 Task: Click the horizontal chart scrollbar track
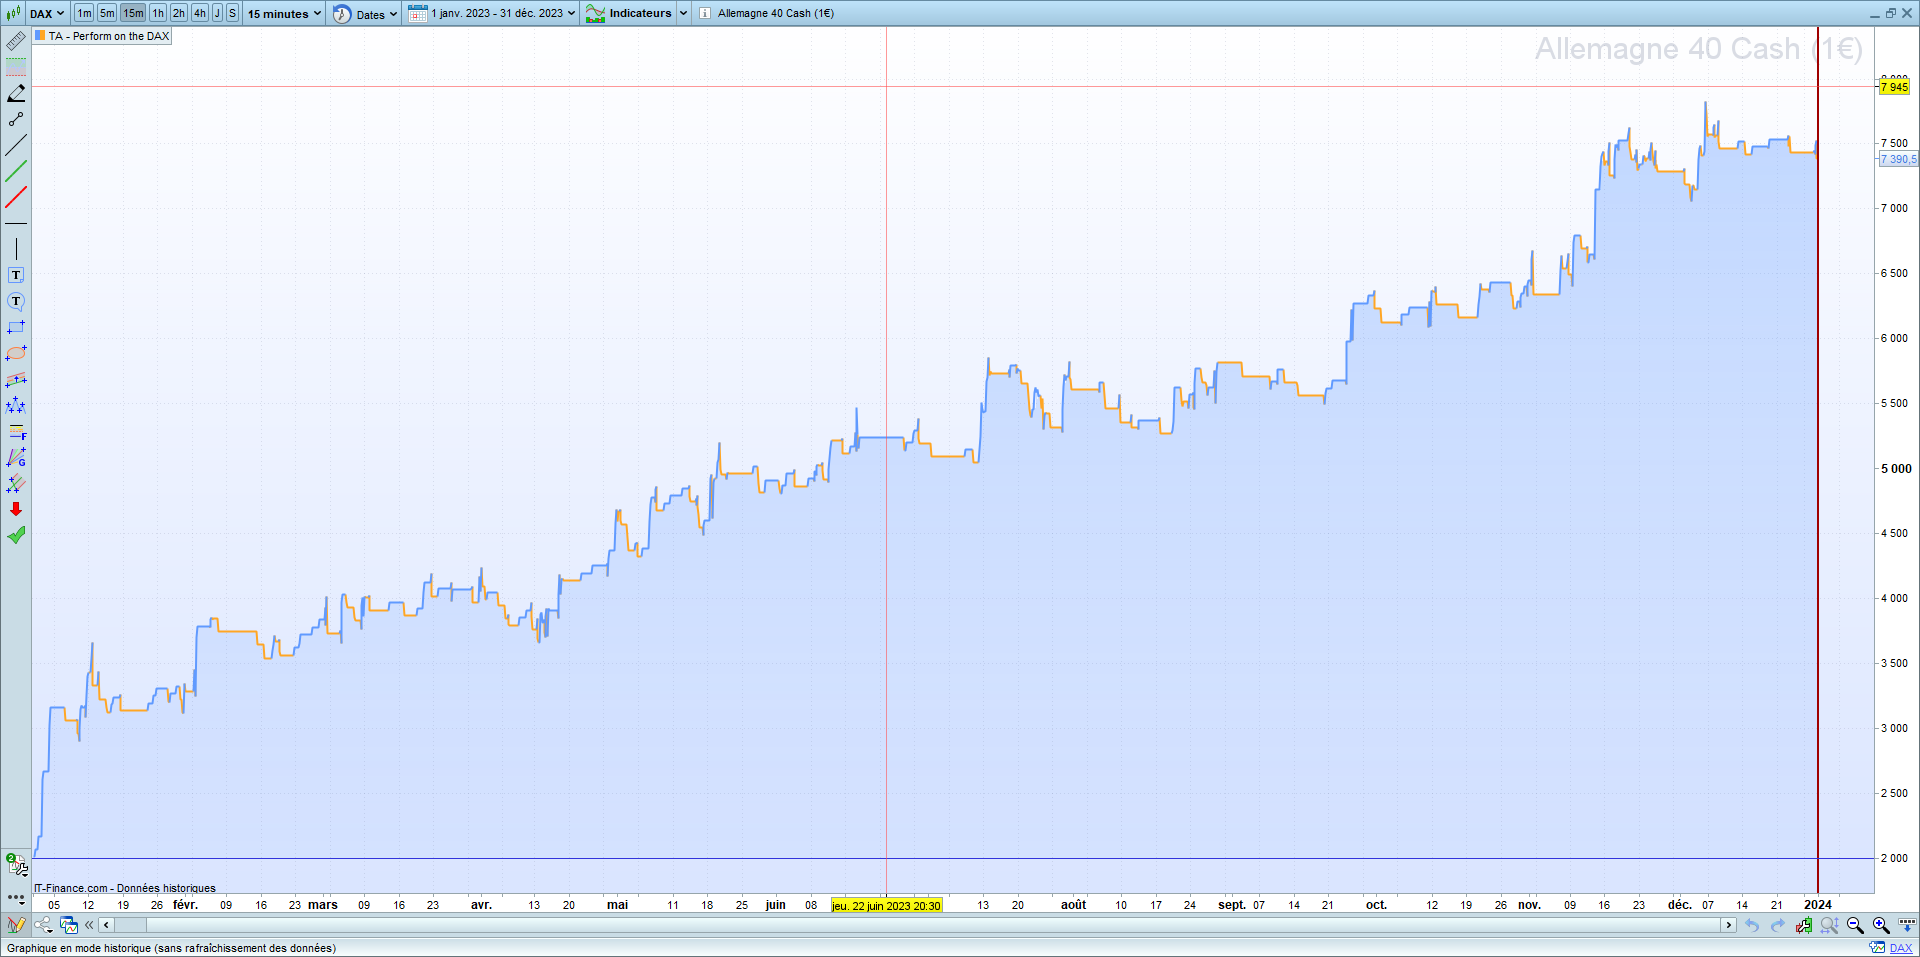pyautogui.click(x=900, y=925)
